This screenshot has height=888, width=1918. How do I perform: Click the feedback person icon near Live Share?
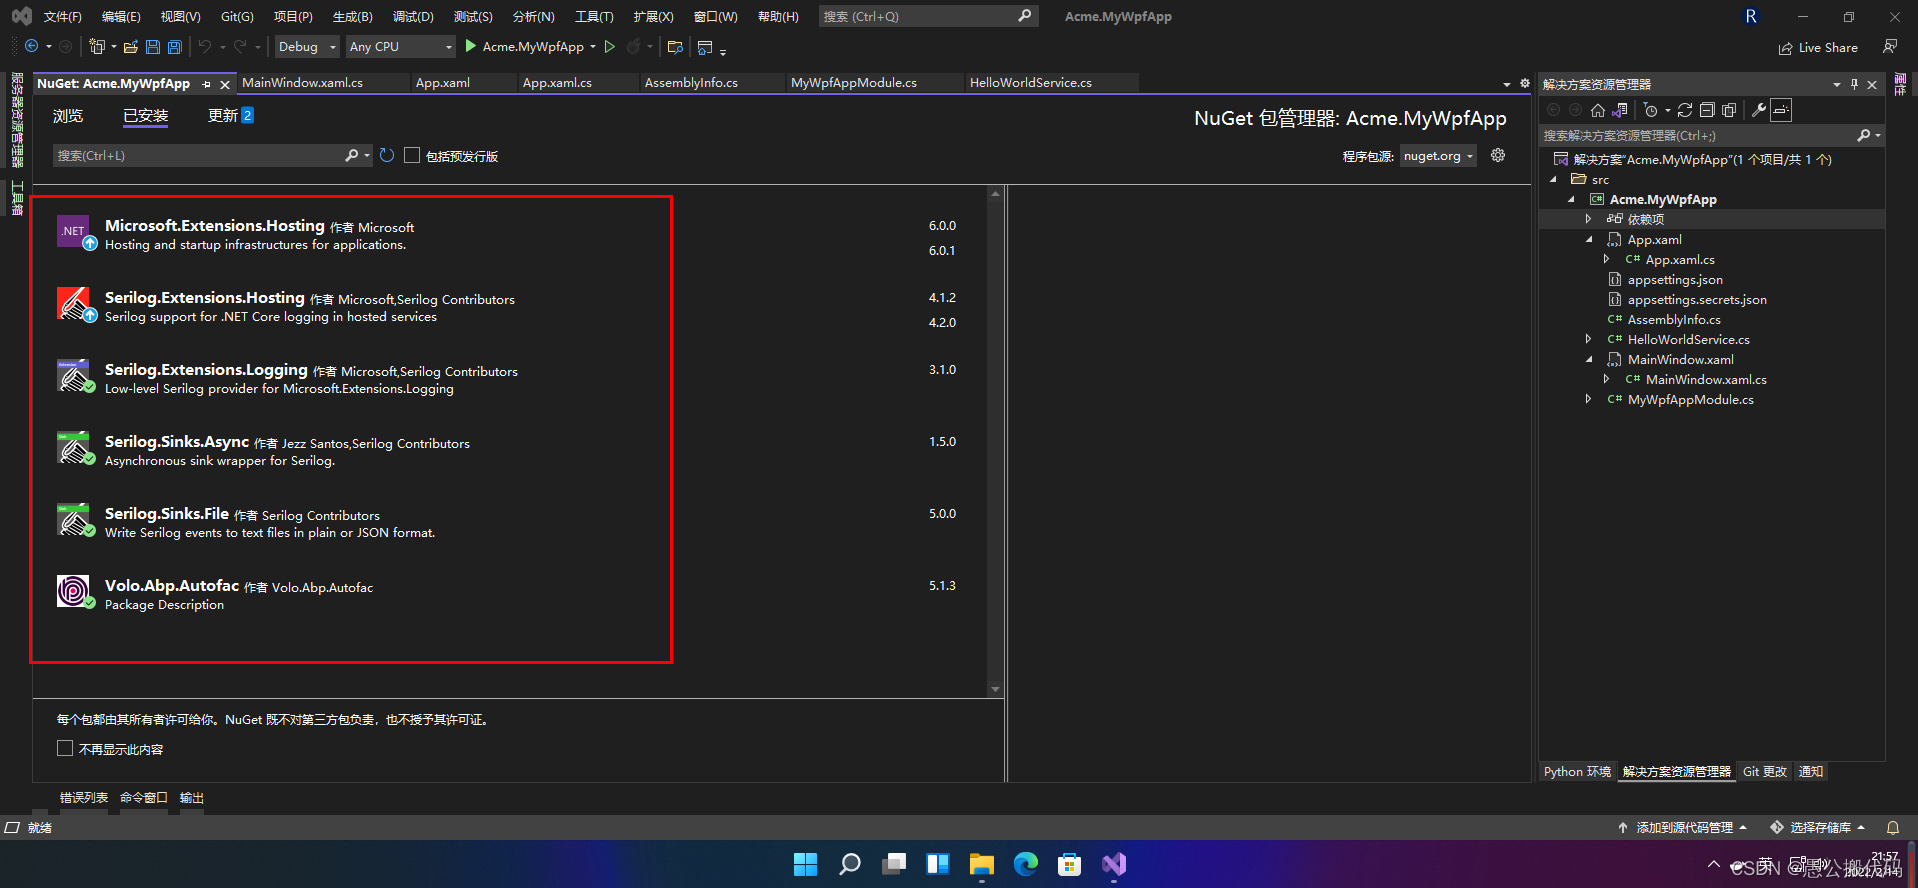pos(1889,46)
